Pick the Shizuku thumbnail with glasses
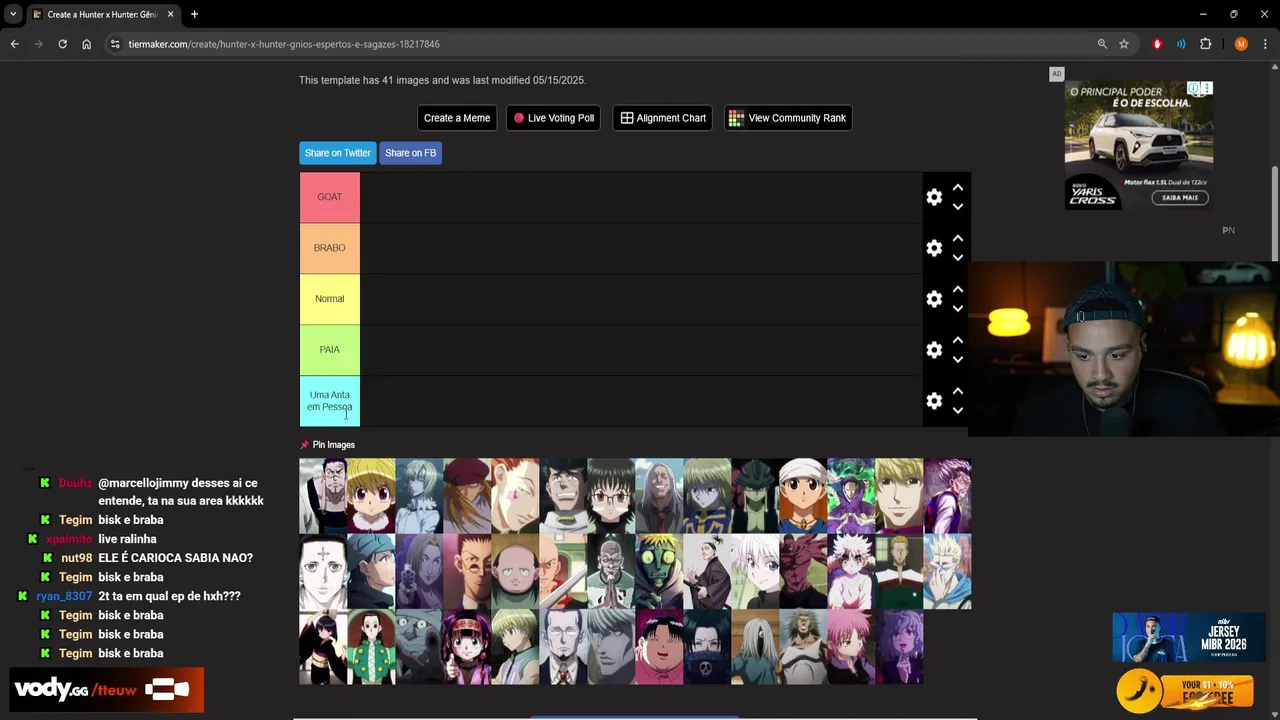Viewport: 1280px width, 720px height. [611, 496]
